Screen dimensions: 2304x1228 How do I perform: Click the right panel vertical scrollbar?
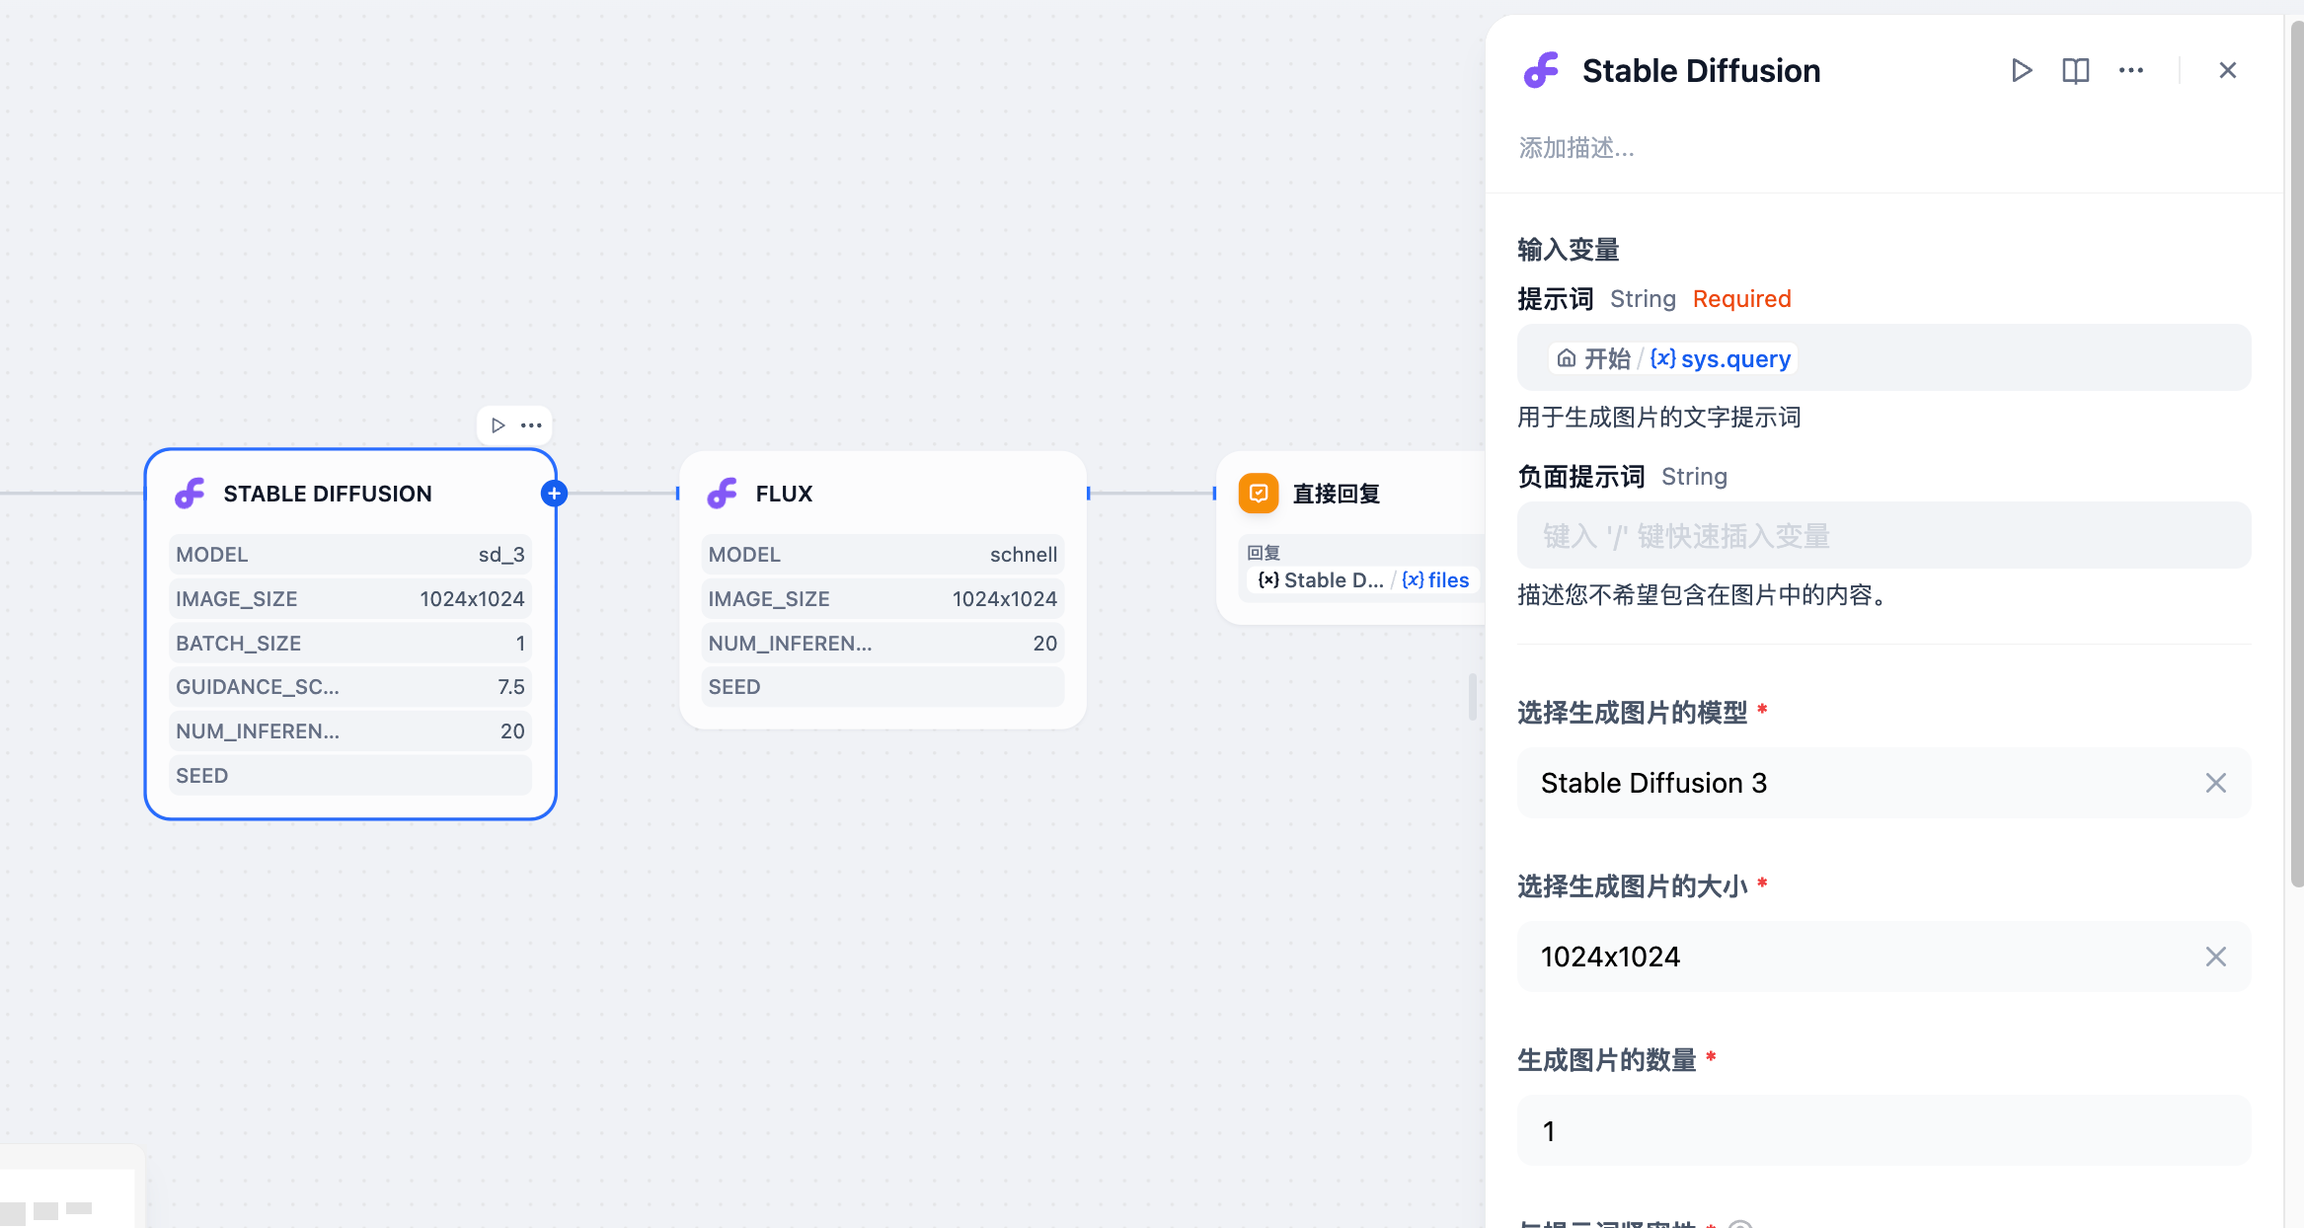point(2296,450)
